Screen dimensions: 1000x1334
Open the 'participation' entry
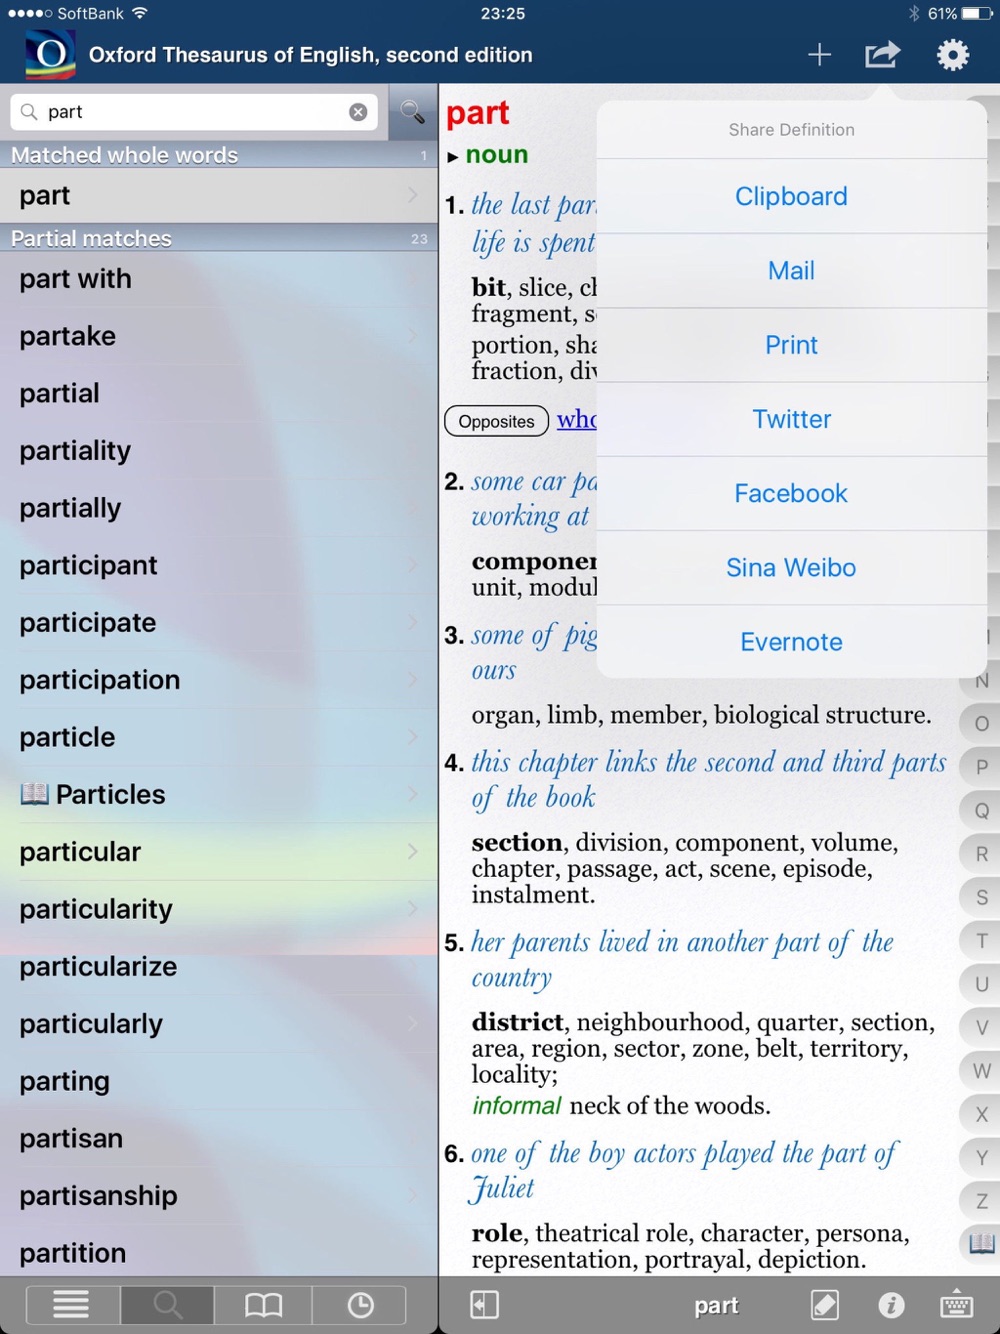click(x=218, y=680)
